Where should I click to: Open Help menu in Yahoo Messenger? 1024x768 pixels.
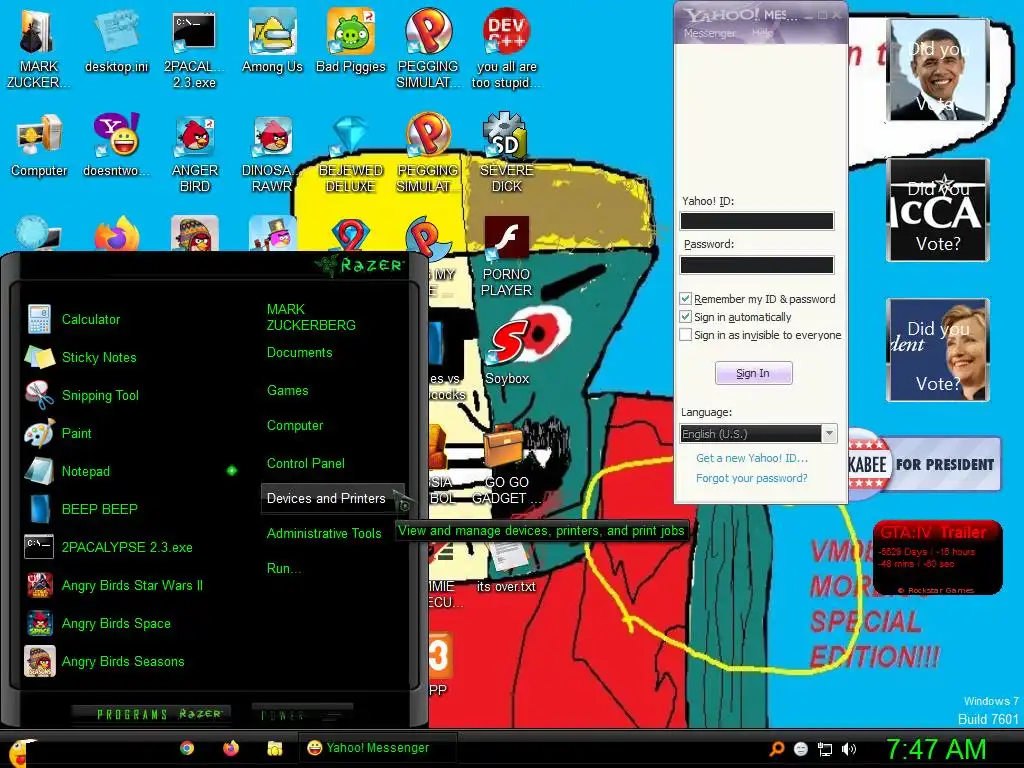762,33
